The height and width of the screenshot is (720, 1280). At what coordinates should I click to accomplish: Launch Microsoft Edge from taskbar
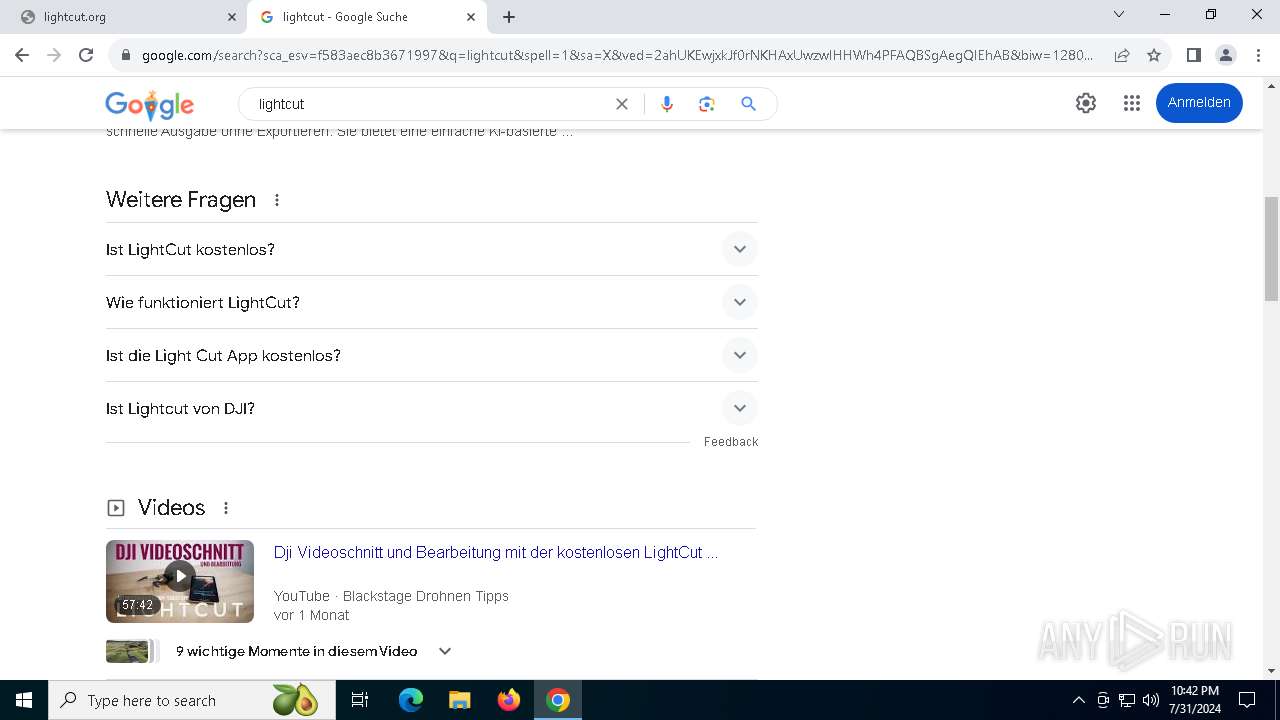(x=411, y=700)
